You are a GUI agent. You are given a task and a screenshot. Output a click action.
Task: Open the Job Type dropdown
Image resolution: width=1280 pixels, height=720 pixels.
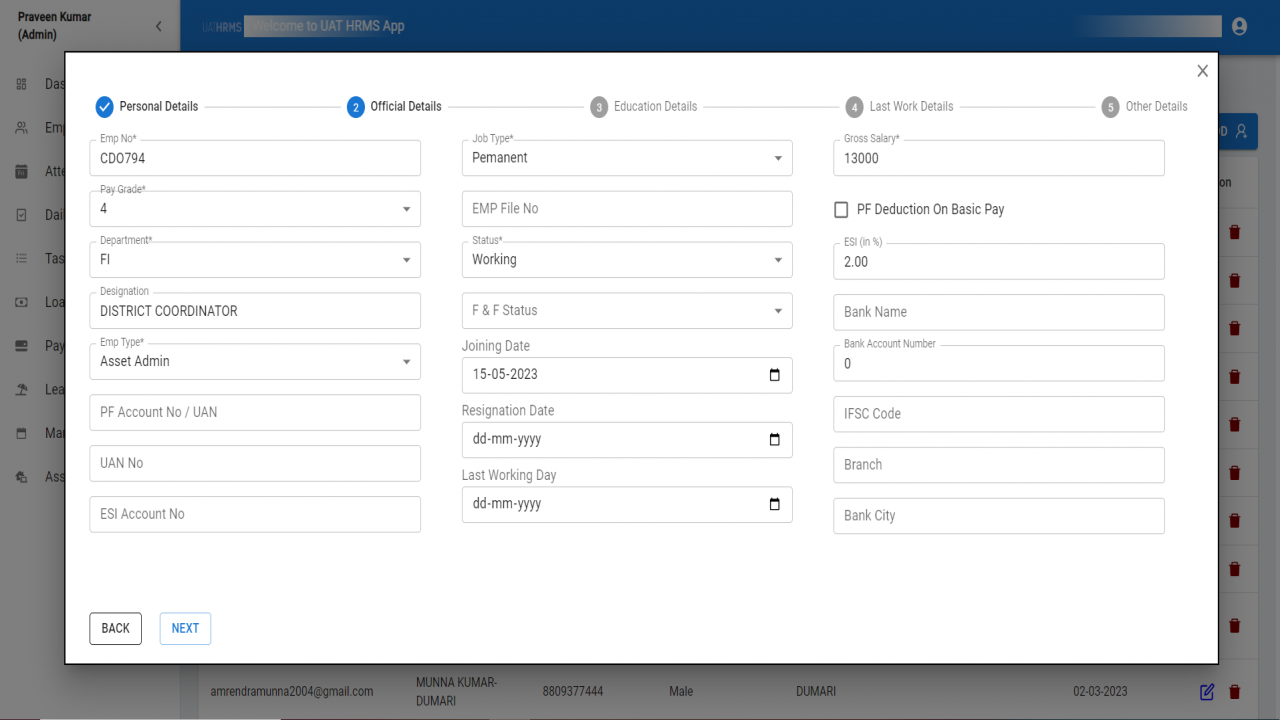627,158
